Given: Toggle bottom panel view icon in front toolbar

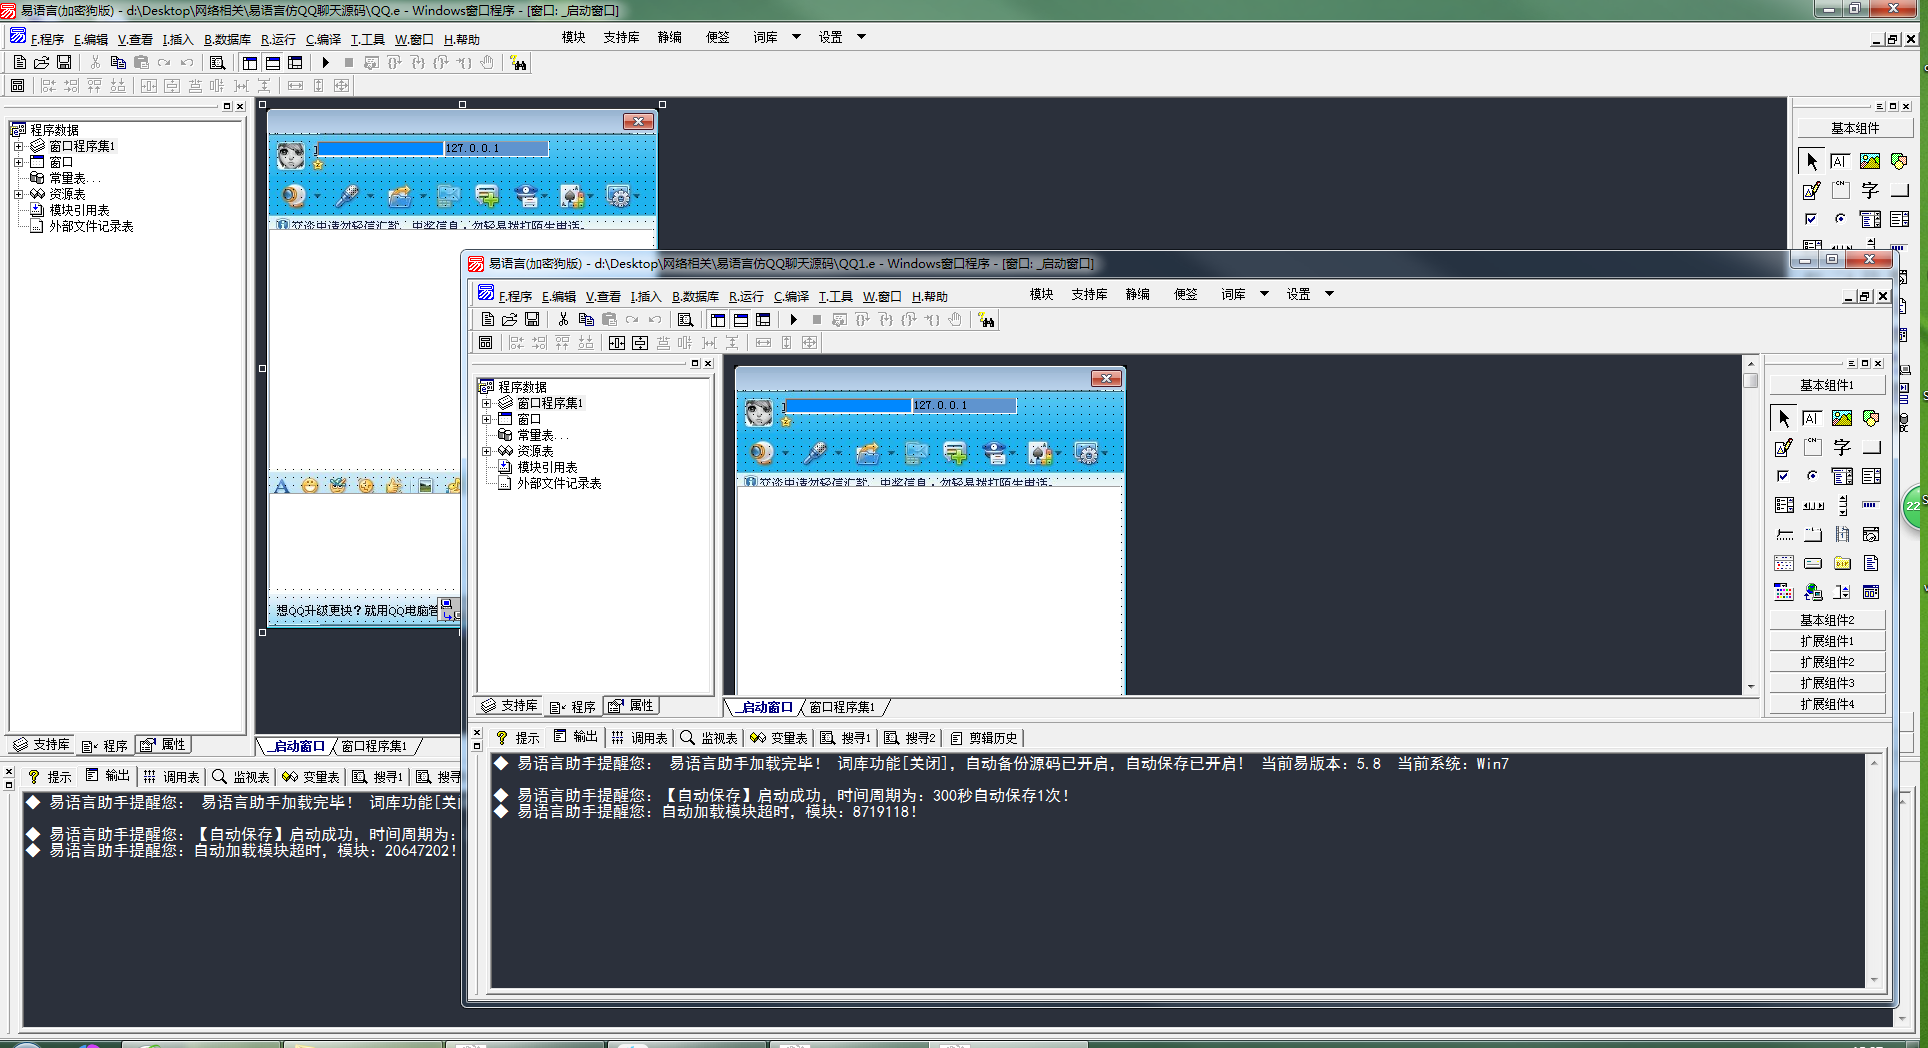Looking at the screenshot, I should (x=741, y=320).
